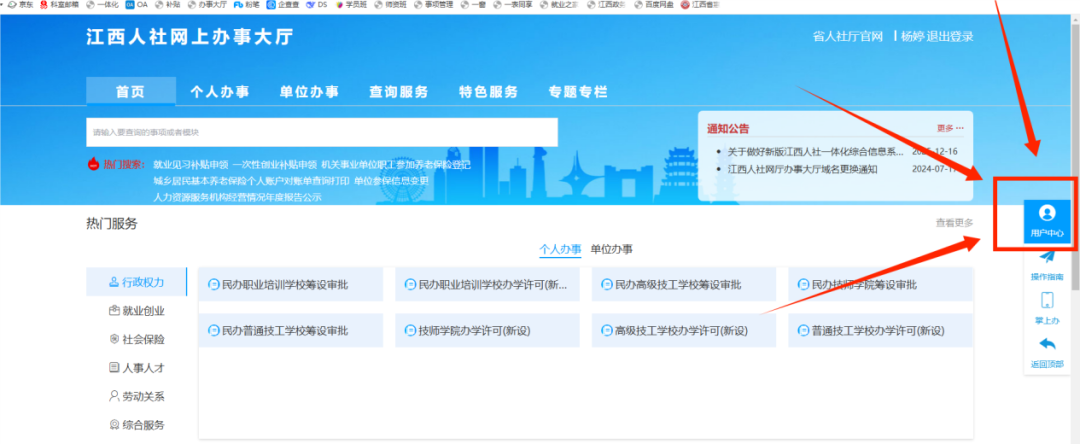Open 更多 in the 通知公告 panel
Viewport: 1080px width, 444px height.
[951, 128]
